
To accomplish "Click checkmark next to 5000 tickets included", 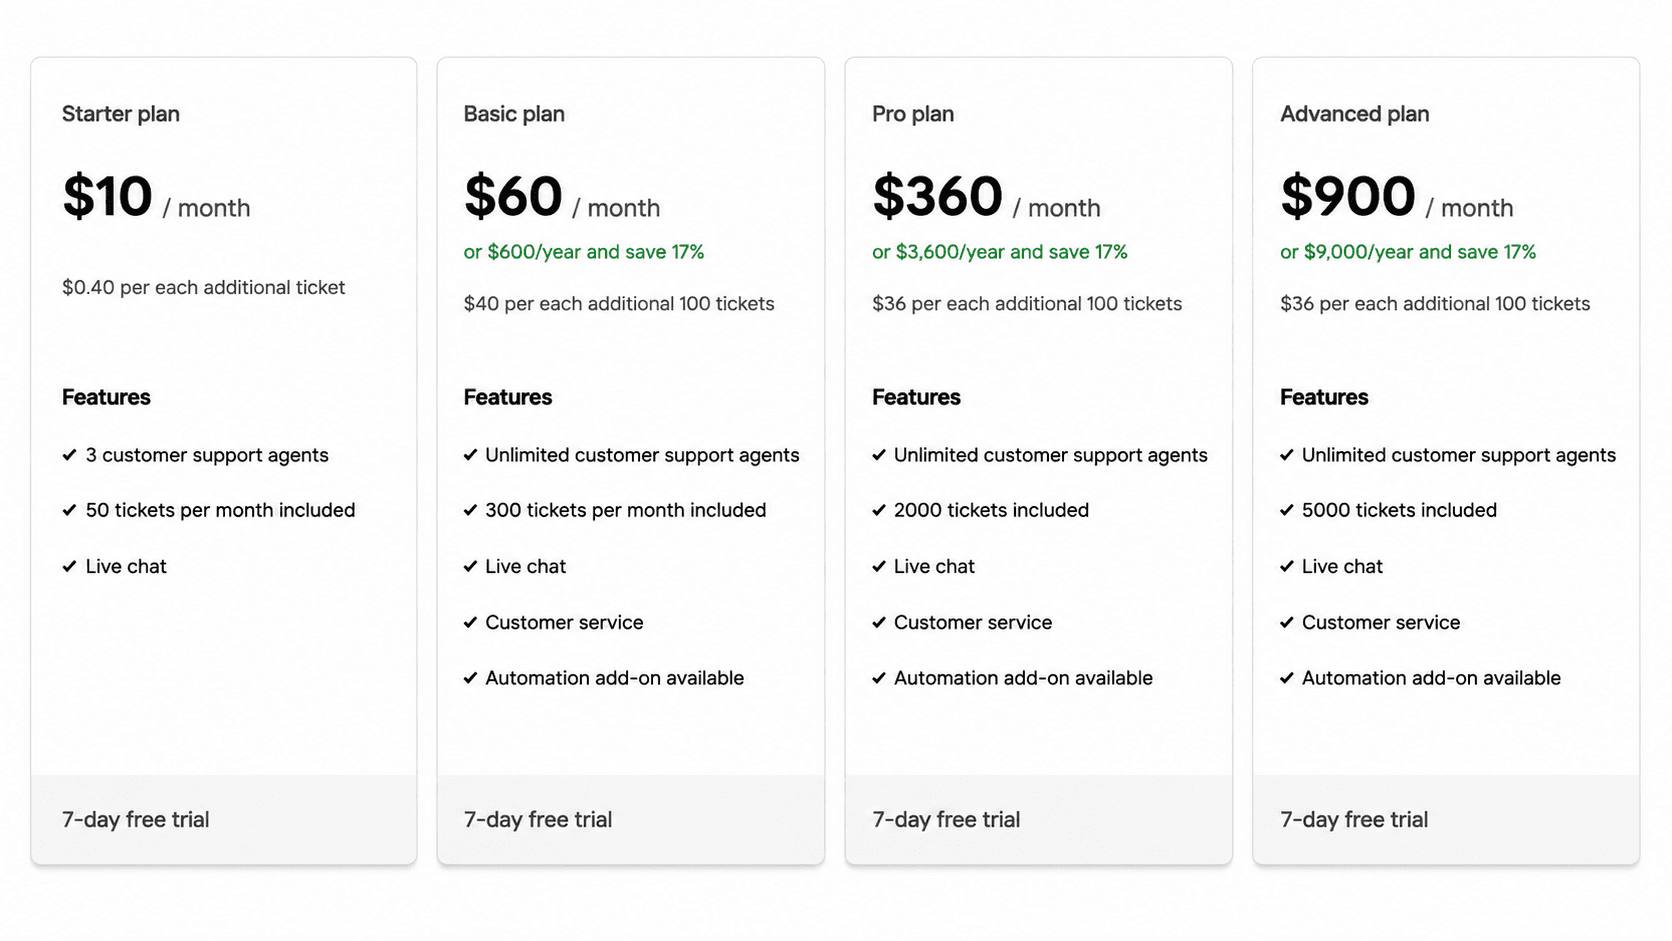I will click(1287, 510).
